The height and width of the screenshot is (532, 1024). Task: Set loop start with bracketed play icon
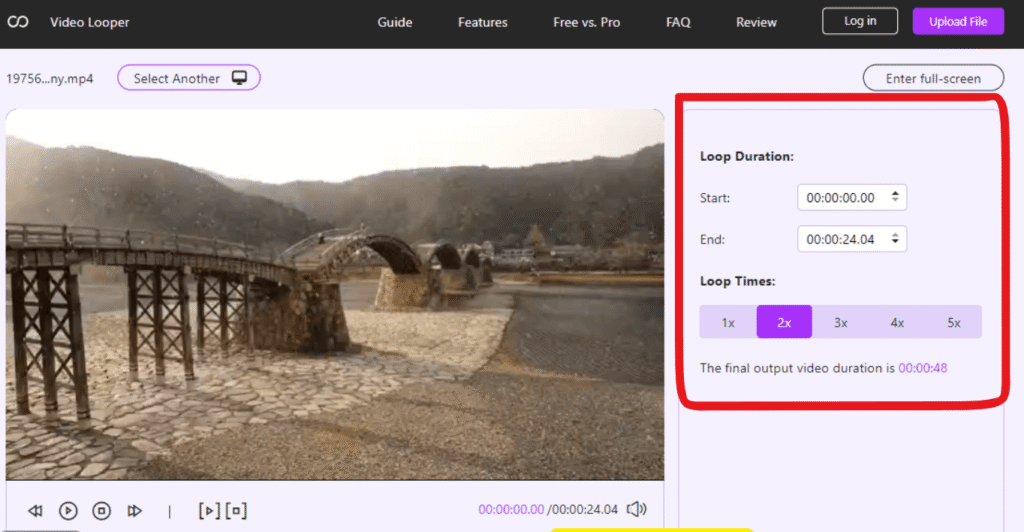pyautogui.click(x=209, y=511)
